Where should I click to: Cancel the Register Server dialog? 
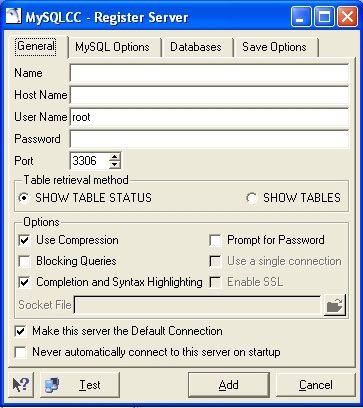point(316,385)
